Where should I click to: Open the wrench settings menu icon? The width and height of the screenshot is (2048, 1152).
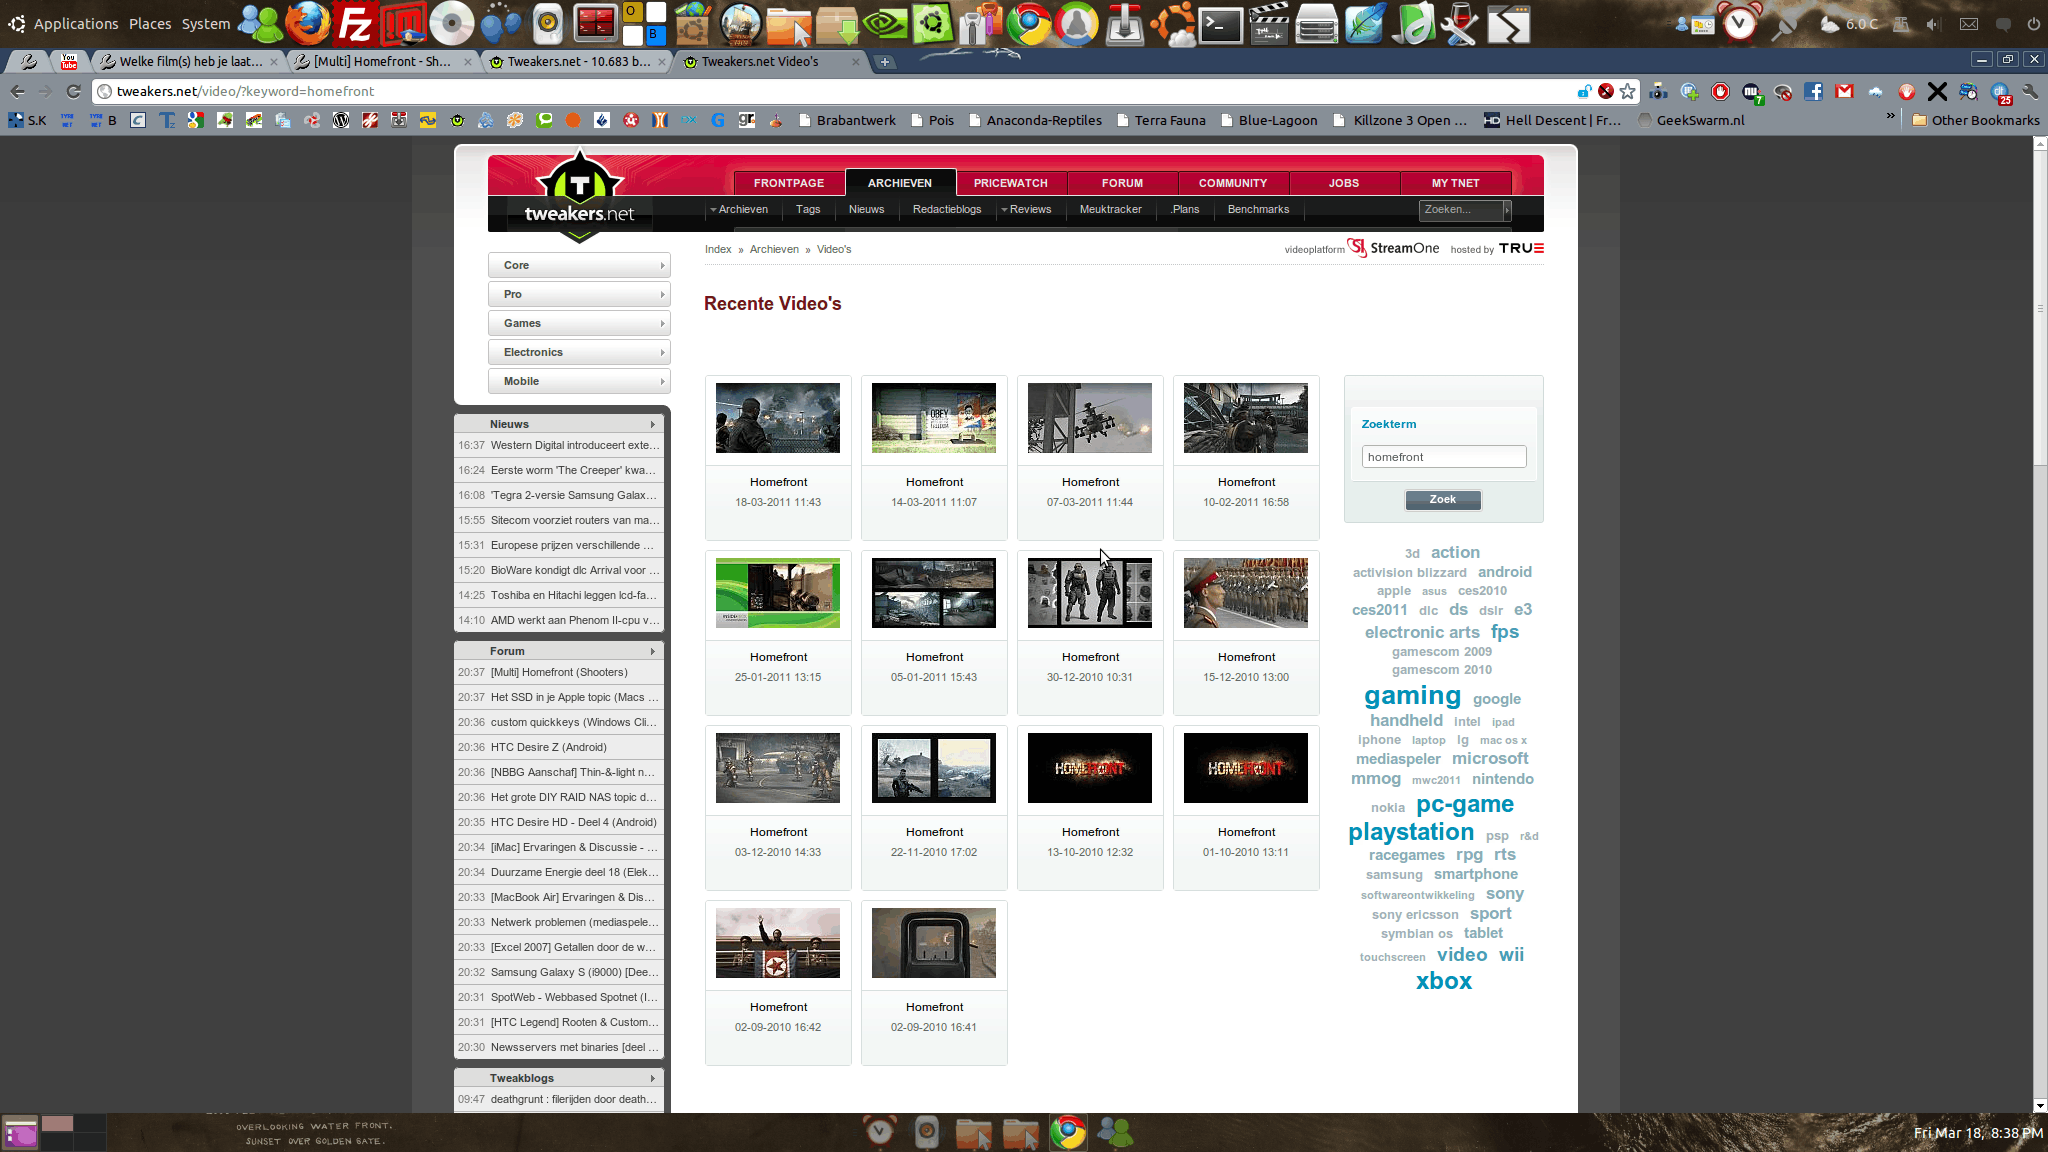2030,91
